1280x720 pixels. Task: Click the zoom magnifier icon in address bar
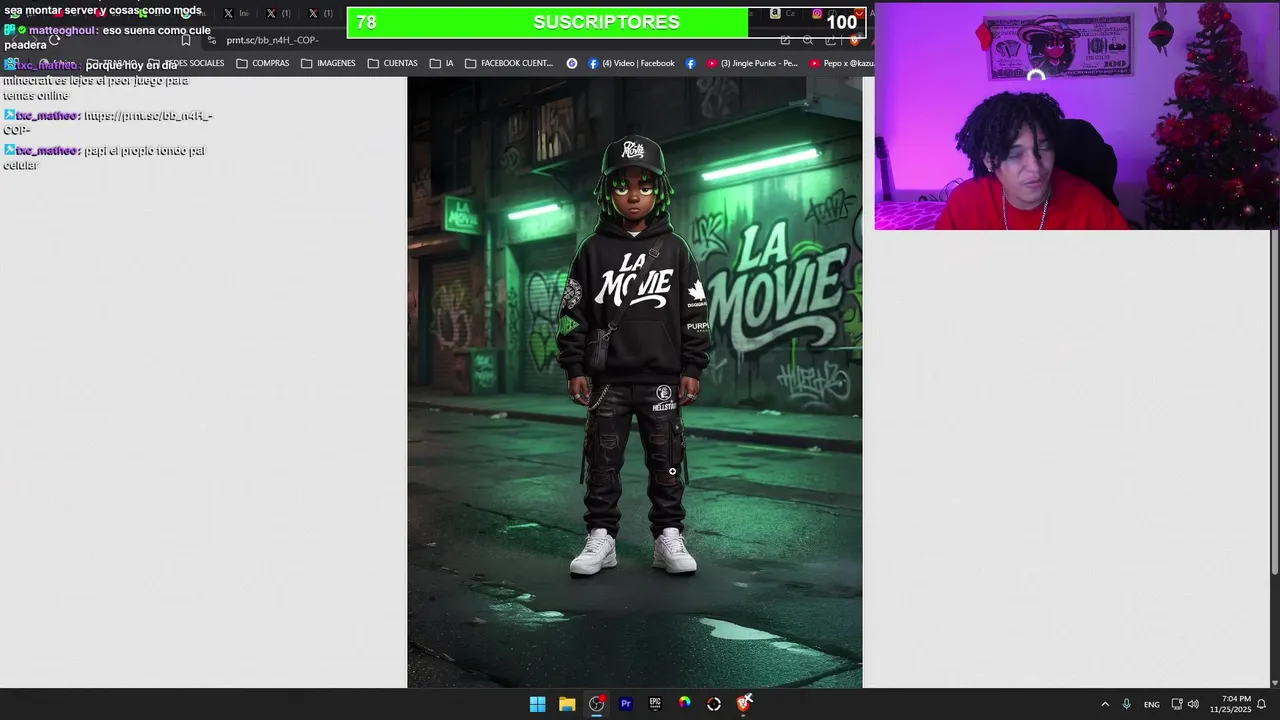point(808,40)
